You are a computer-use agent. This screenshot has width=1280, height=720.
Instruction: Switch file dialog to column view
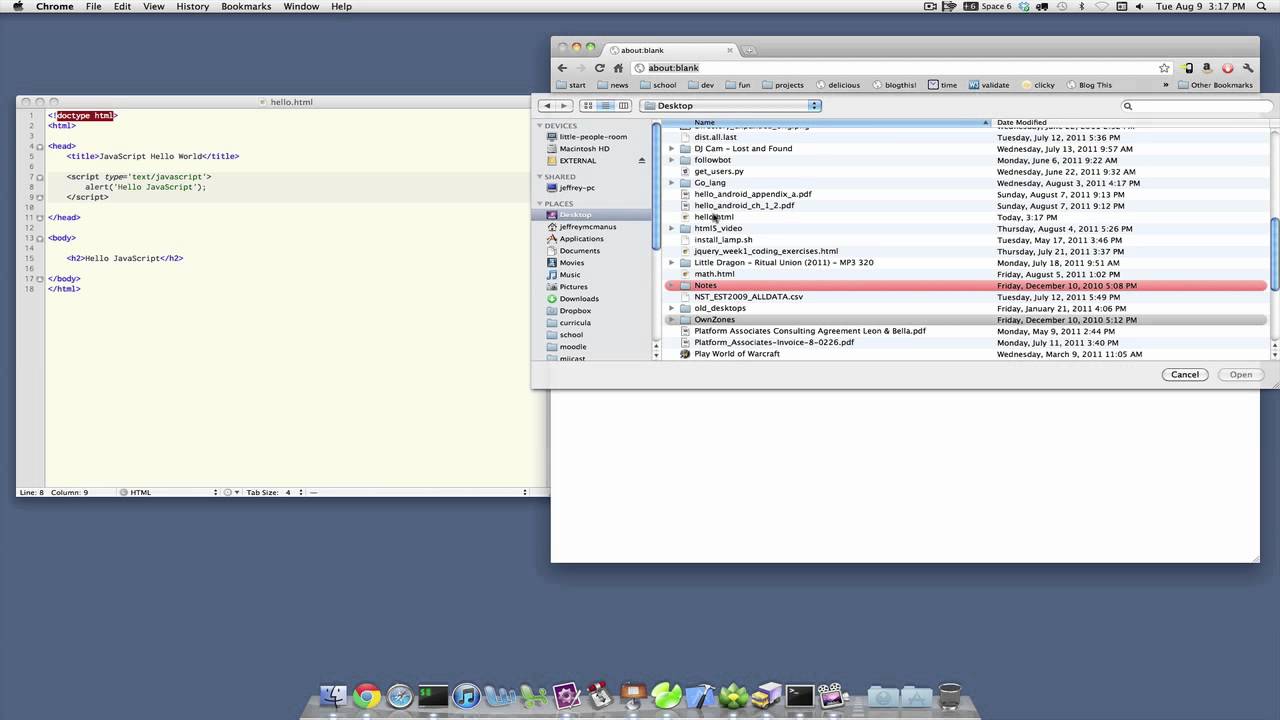[624, 106]
